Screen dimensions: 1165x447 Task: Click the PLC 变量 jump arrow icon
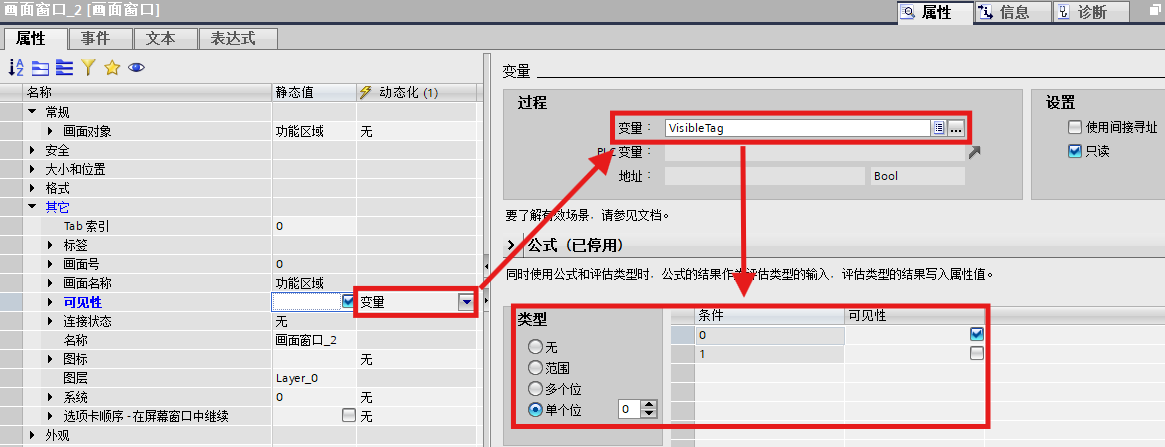(974, 152)
